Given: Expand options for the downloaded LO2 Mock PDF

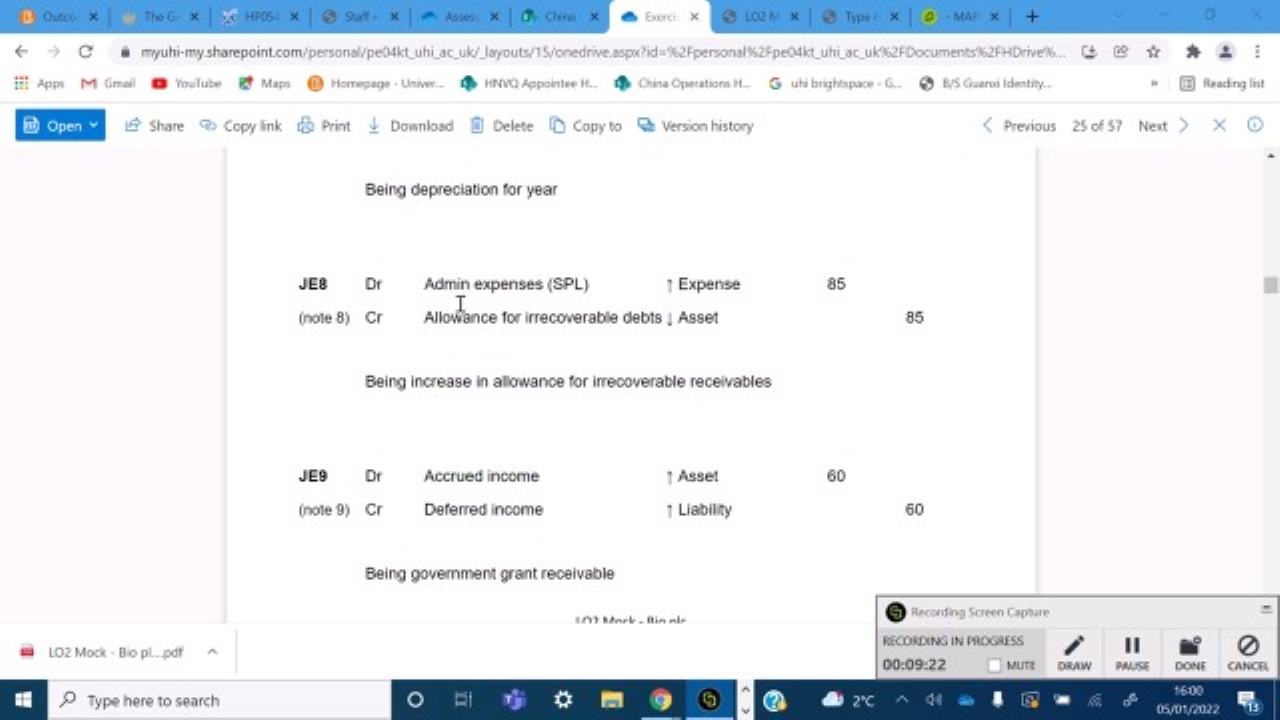Looking at the screenshot, I should pos(211,652).
